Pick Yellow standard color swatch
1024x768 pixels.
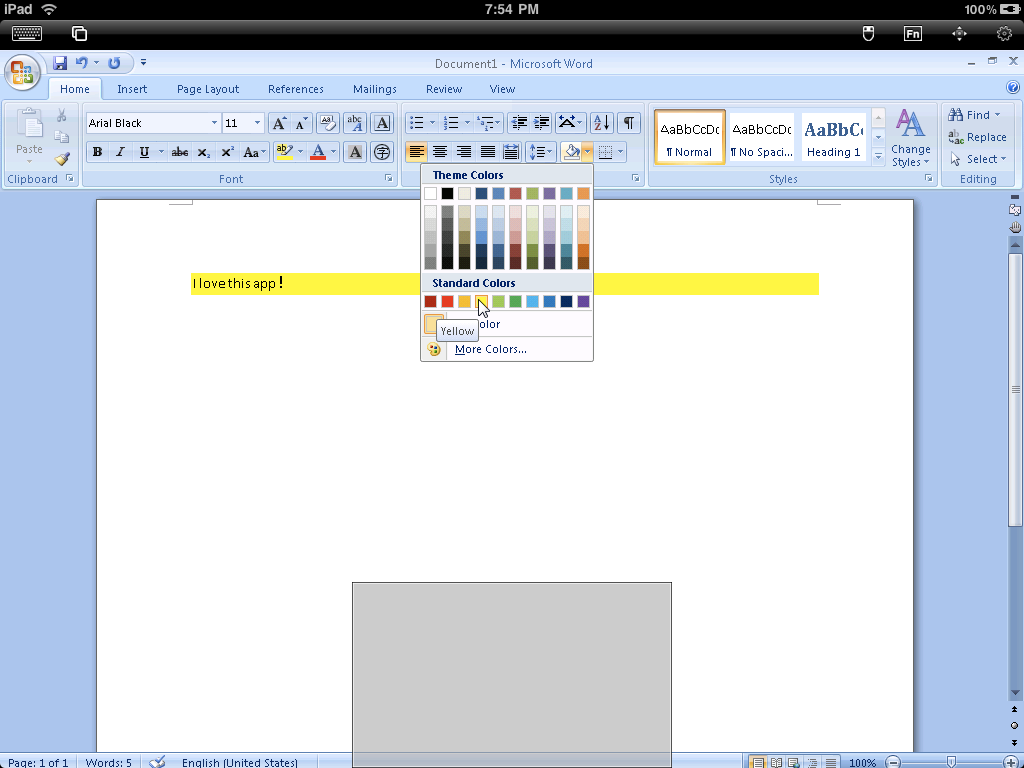tap(481, 301)
